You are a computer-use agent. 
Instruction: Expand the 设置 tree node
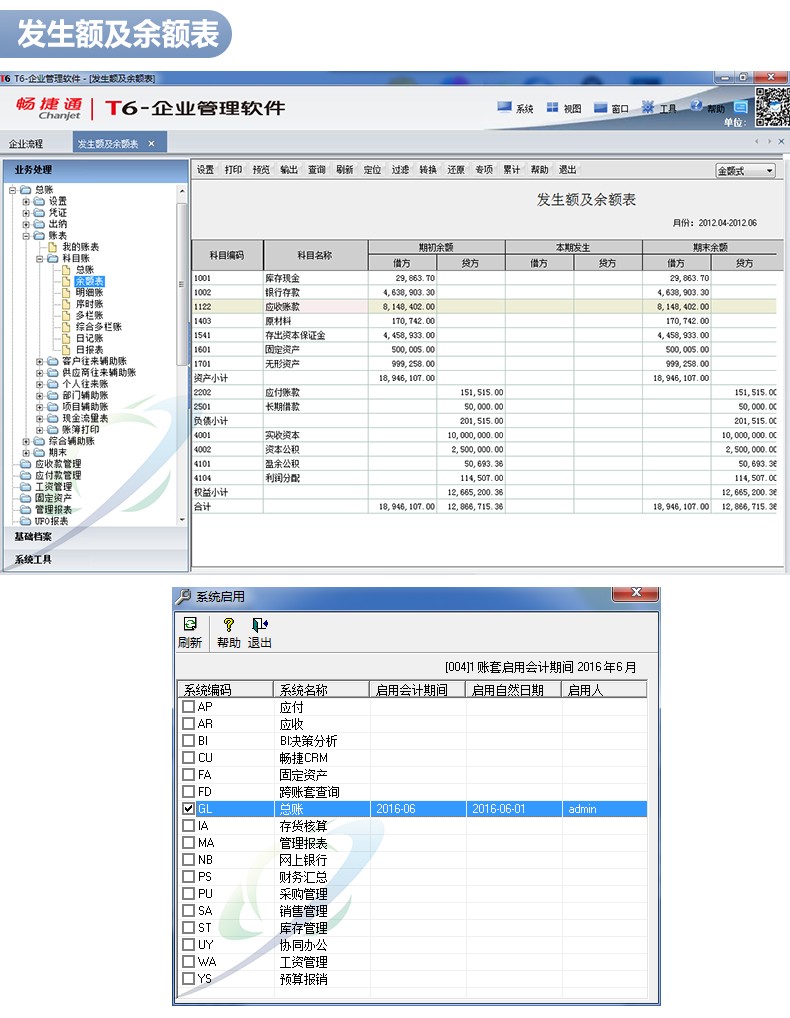26,201
